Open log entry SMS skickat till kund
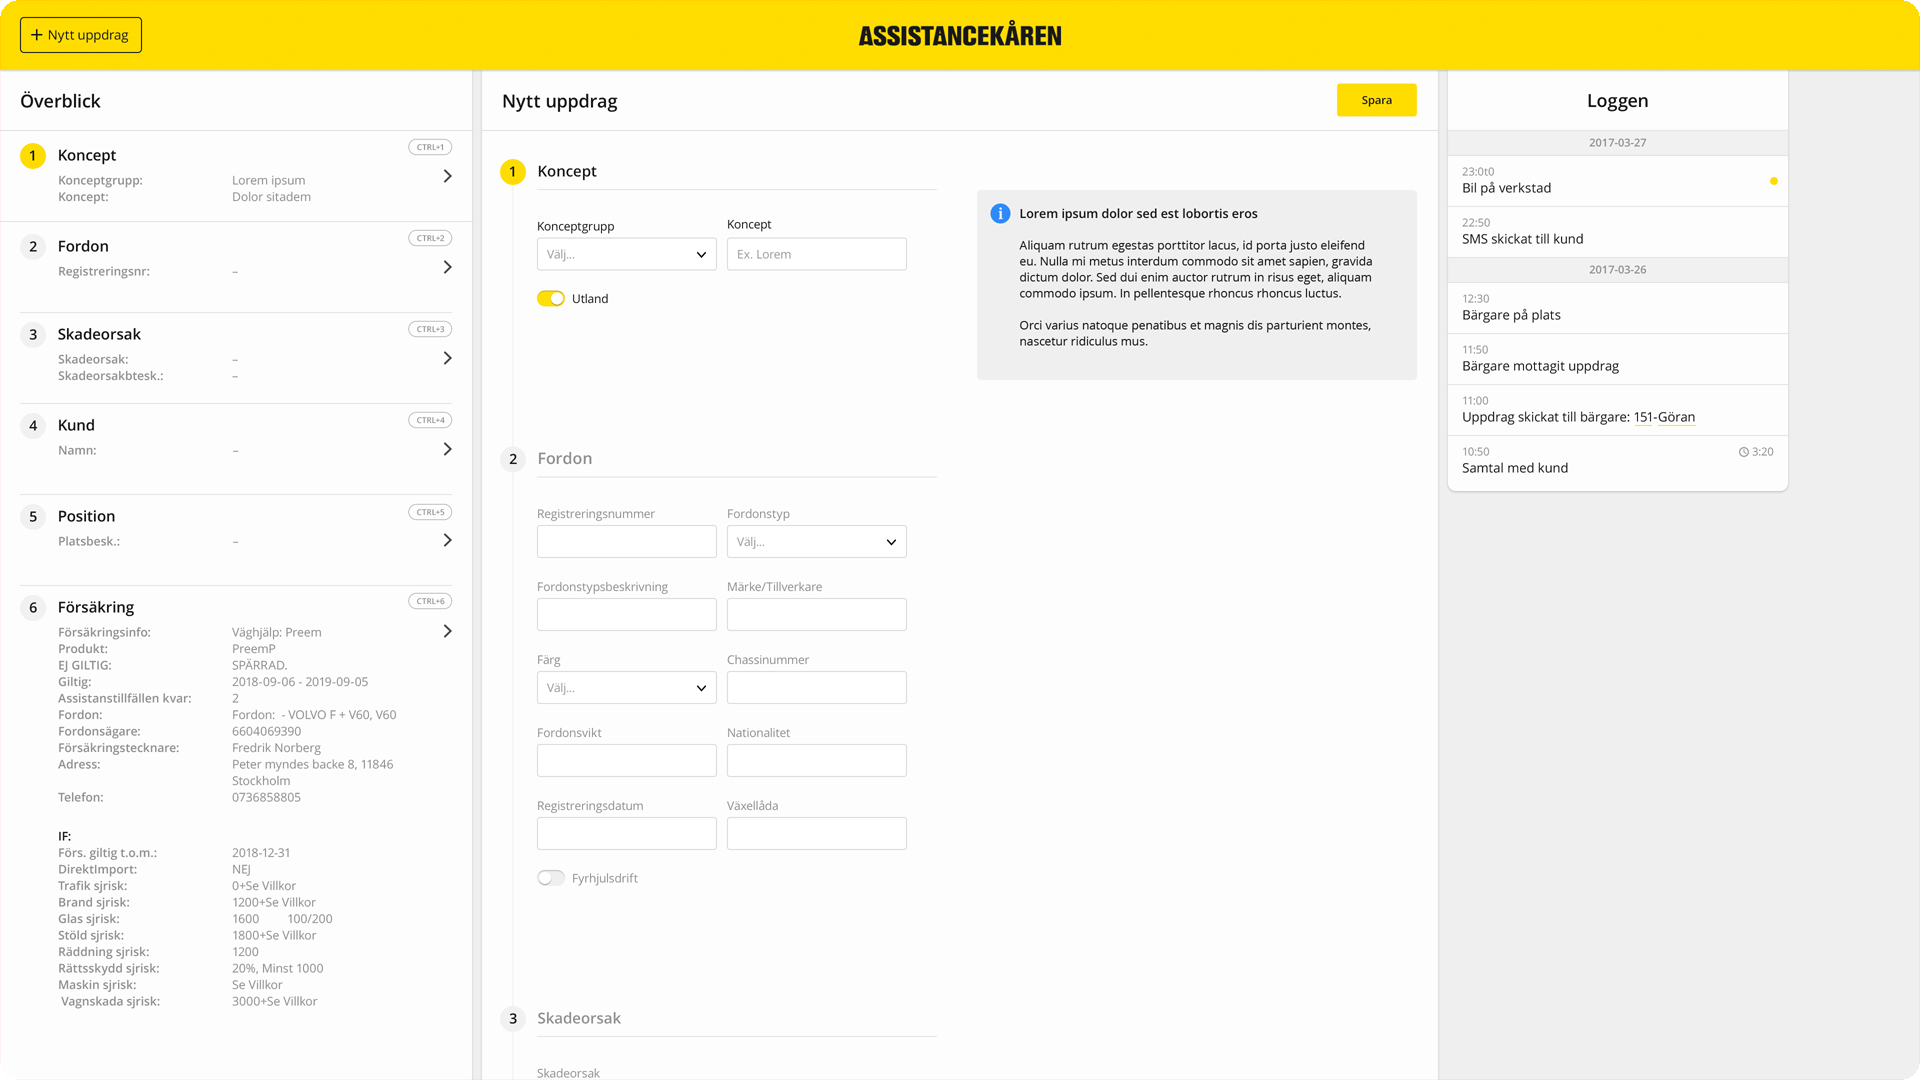Viewport: 1920px width, 1080px height. coord(1617,232)
